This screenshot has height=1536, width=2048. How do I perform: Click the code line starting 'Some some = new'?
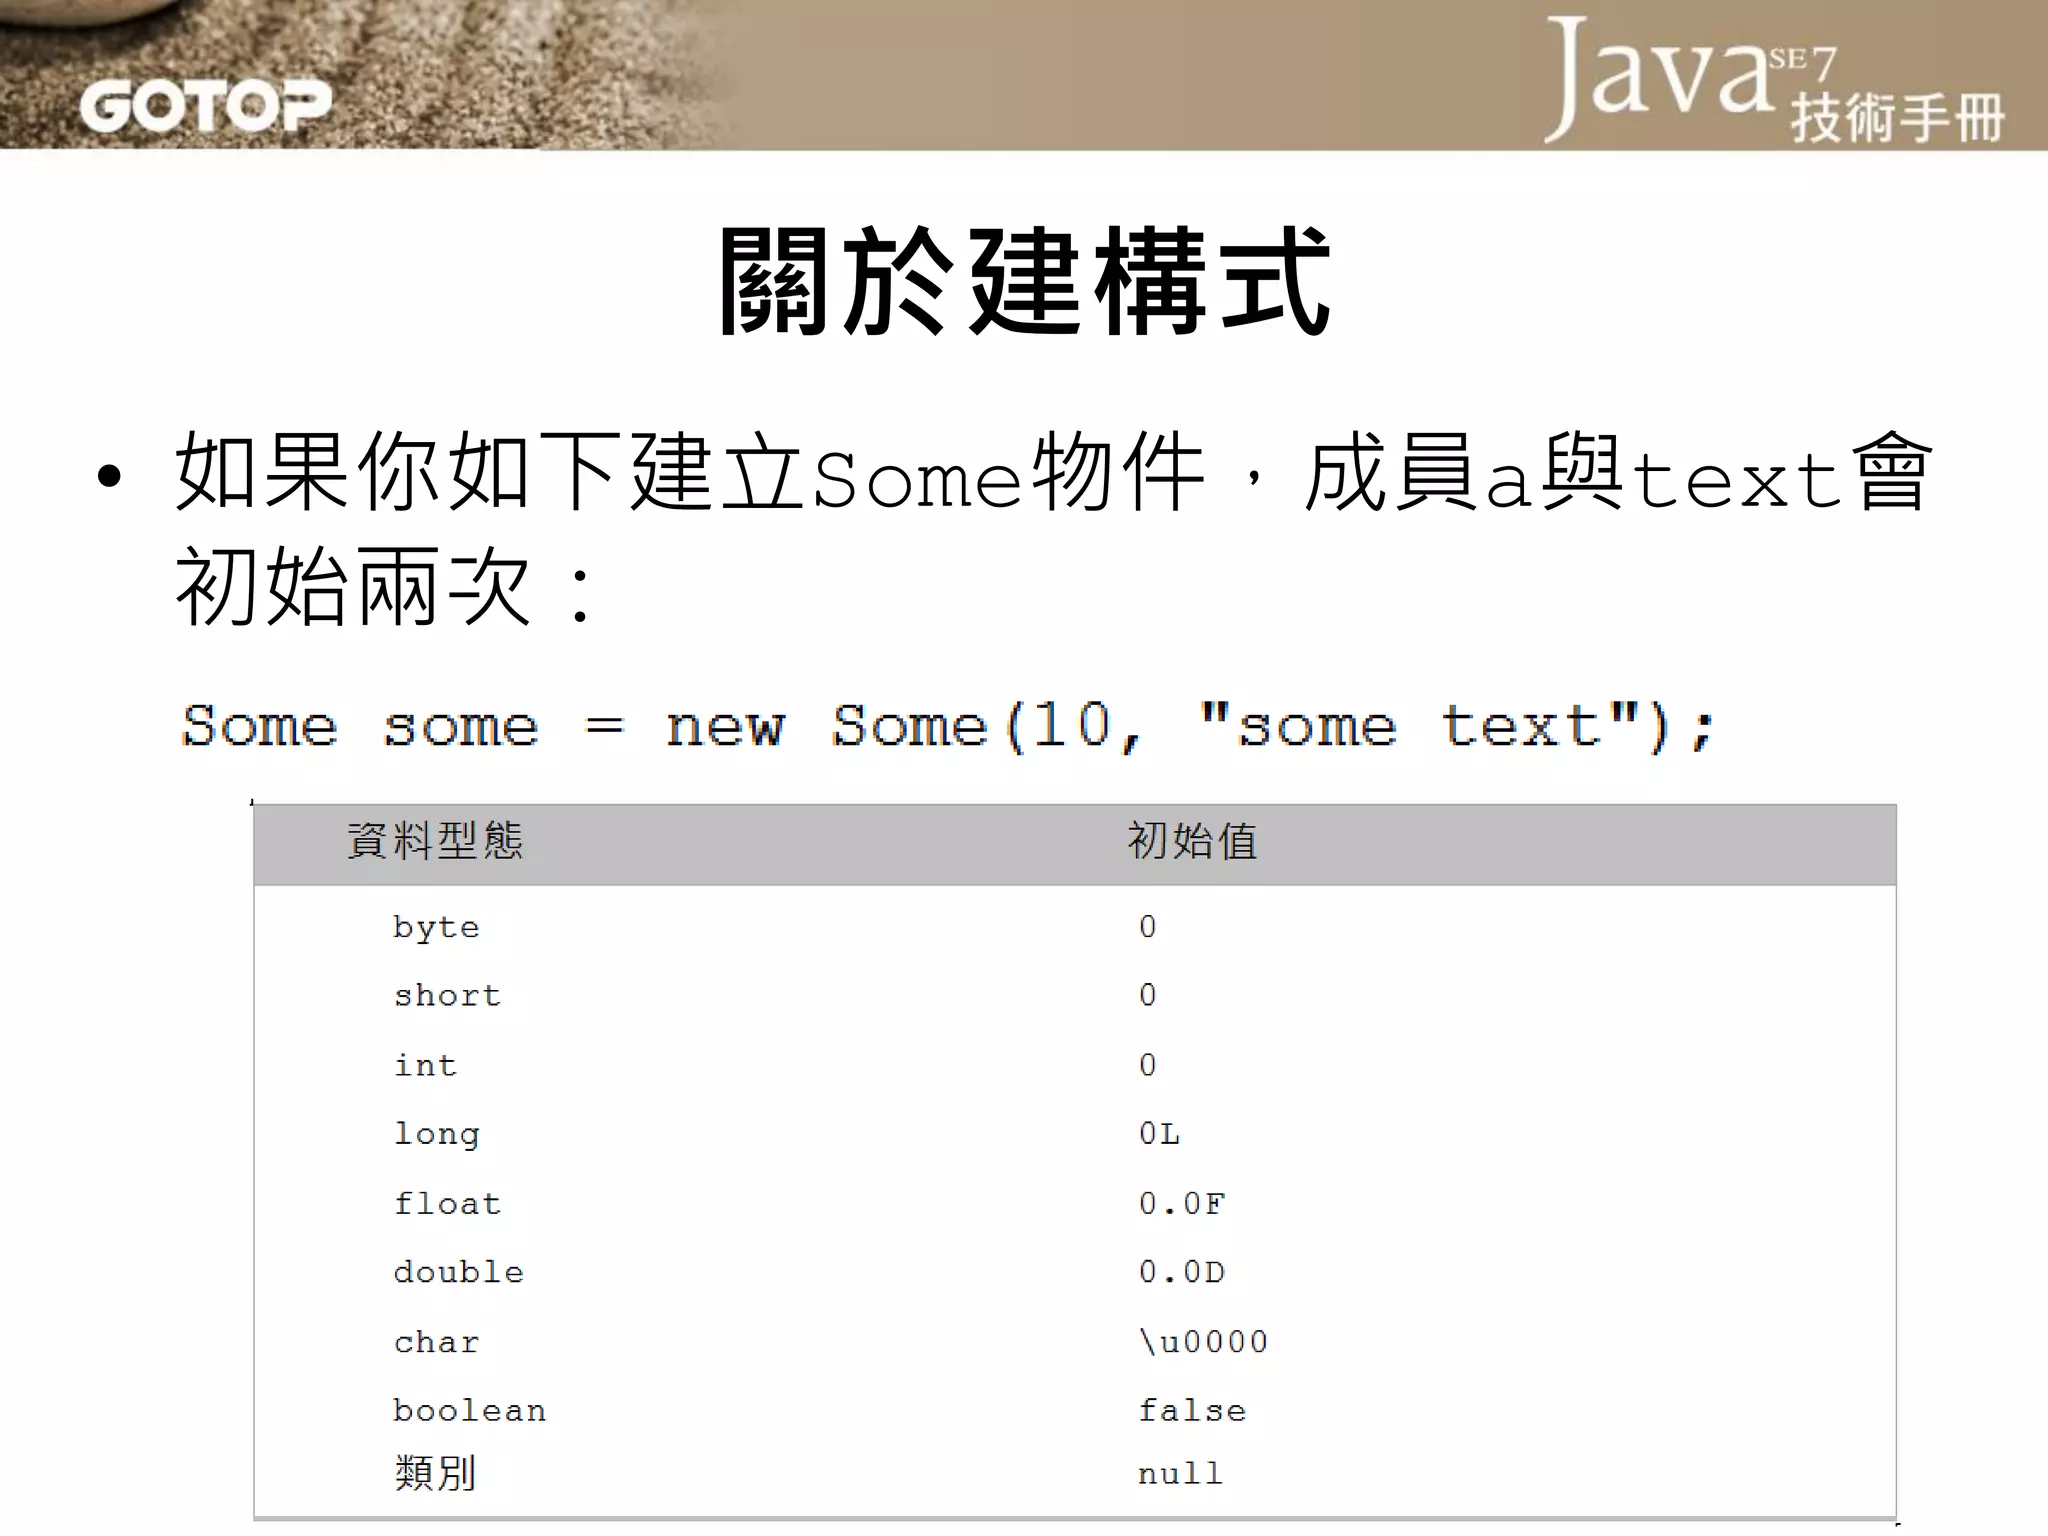[948, 727]
